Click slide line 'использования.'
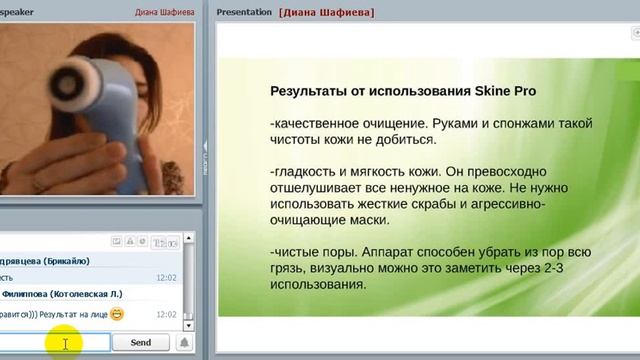 318,284
